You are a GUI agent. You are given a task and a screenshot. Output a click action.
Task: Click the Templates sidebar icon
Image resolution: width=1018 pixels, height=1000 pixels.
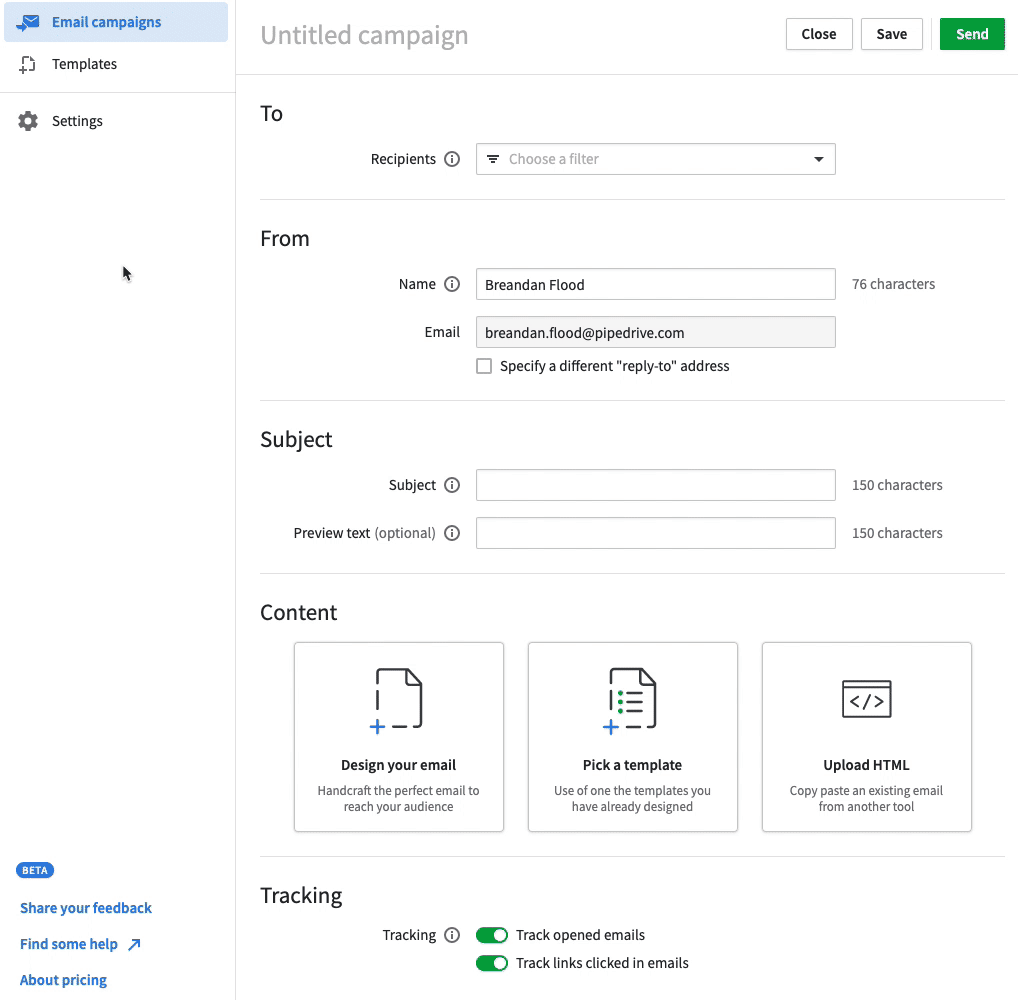pyautogui.click(x=27, y=63)
